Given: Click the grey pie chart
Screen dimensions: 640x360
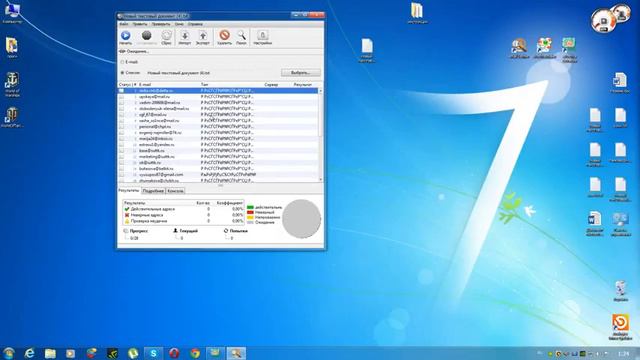Looking at the screenshot, I should (x=302, y=219).
